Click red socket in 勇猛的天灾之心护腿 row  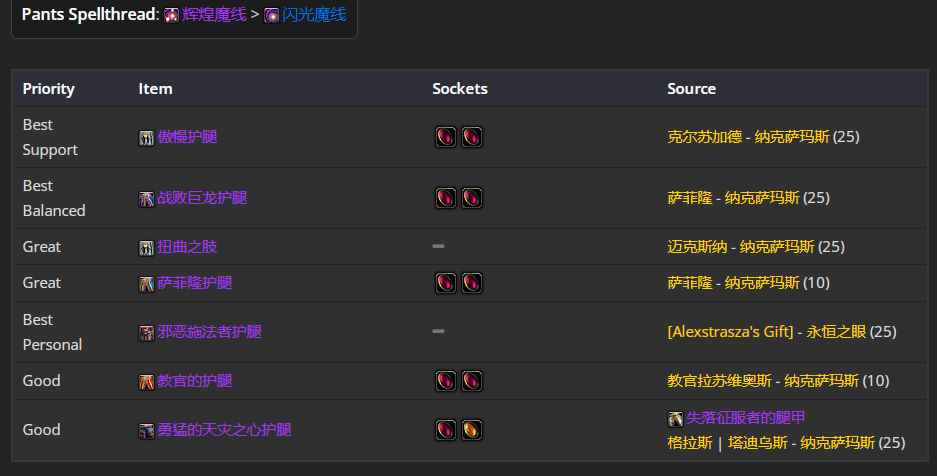click(446, 430)
